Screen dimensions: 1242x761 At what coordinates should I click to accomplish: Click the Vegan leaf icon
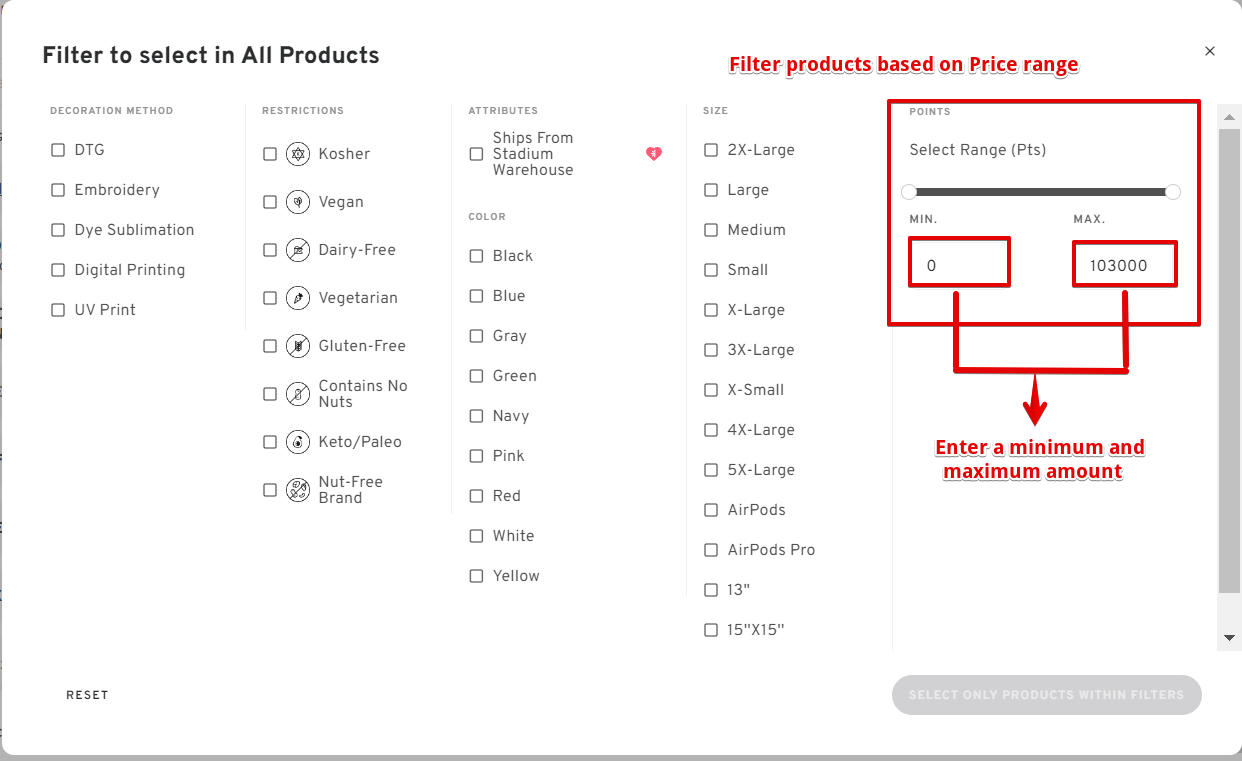tap(297, 202)
